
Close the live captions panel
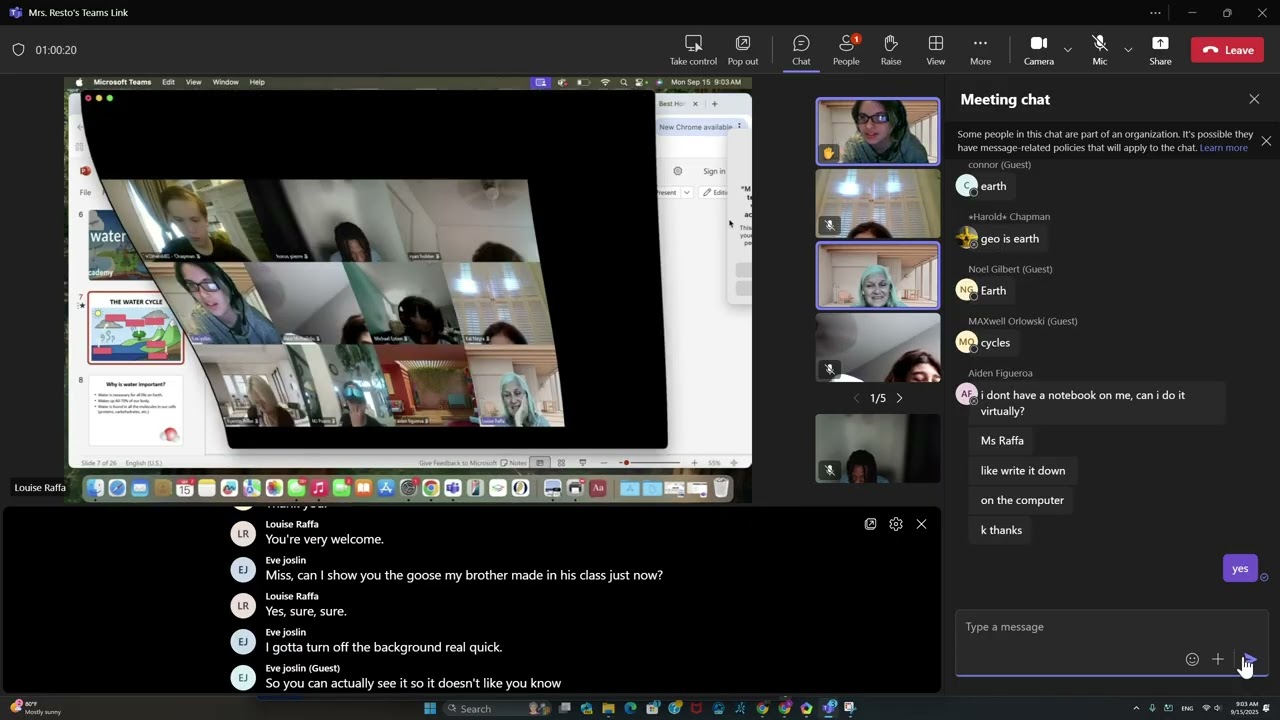pyautogui.click(x=921, y=524)
